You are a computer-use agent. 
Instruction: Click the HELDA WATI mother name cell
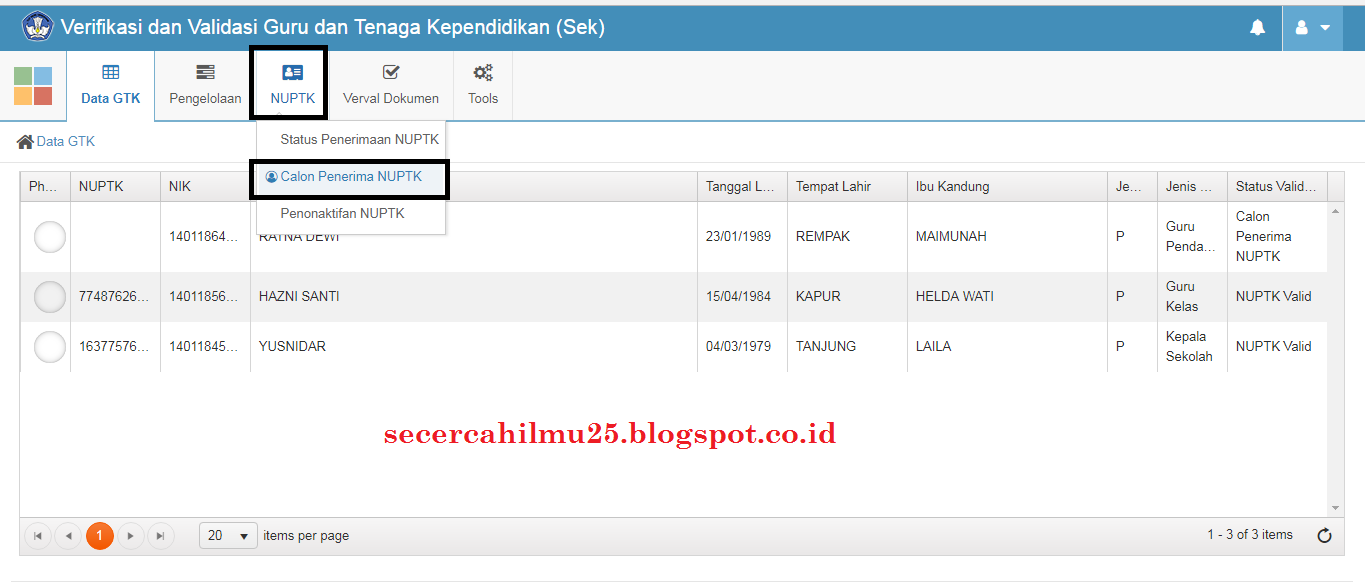pyautogui.click(x=1007, y=297)
